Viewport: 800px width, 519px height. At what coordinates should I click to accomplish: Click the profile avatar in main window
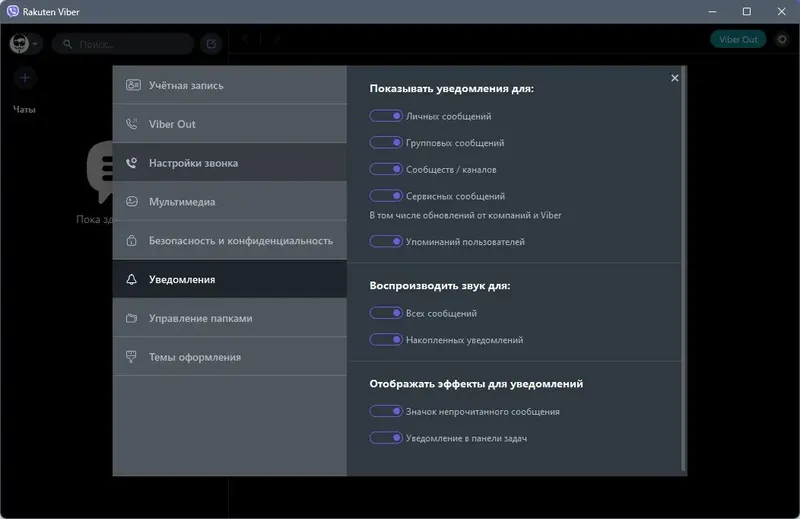pyautogui.click(x=20, y=43)
